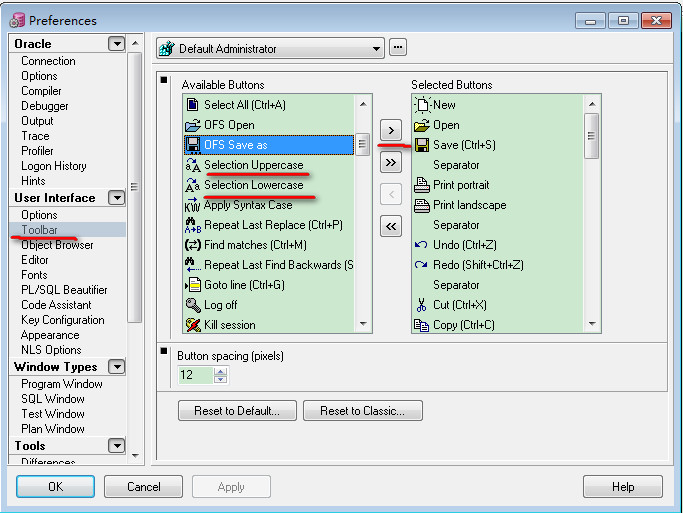683x513 pixels.
Task: Click the Button spacing value field
Action: 196,375
